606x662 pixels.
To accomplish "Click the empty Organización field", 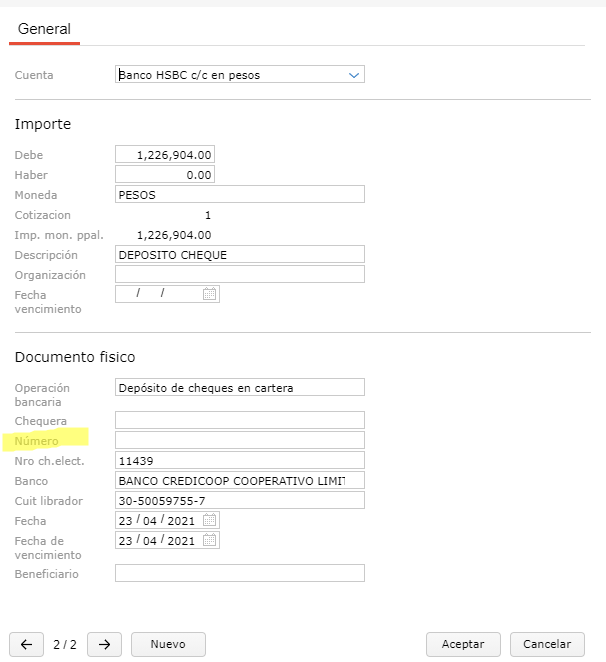I will click(239, 274).
